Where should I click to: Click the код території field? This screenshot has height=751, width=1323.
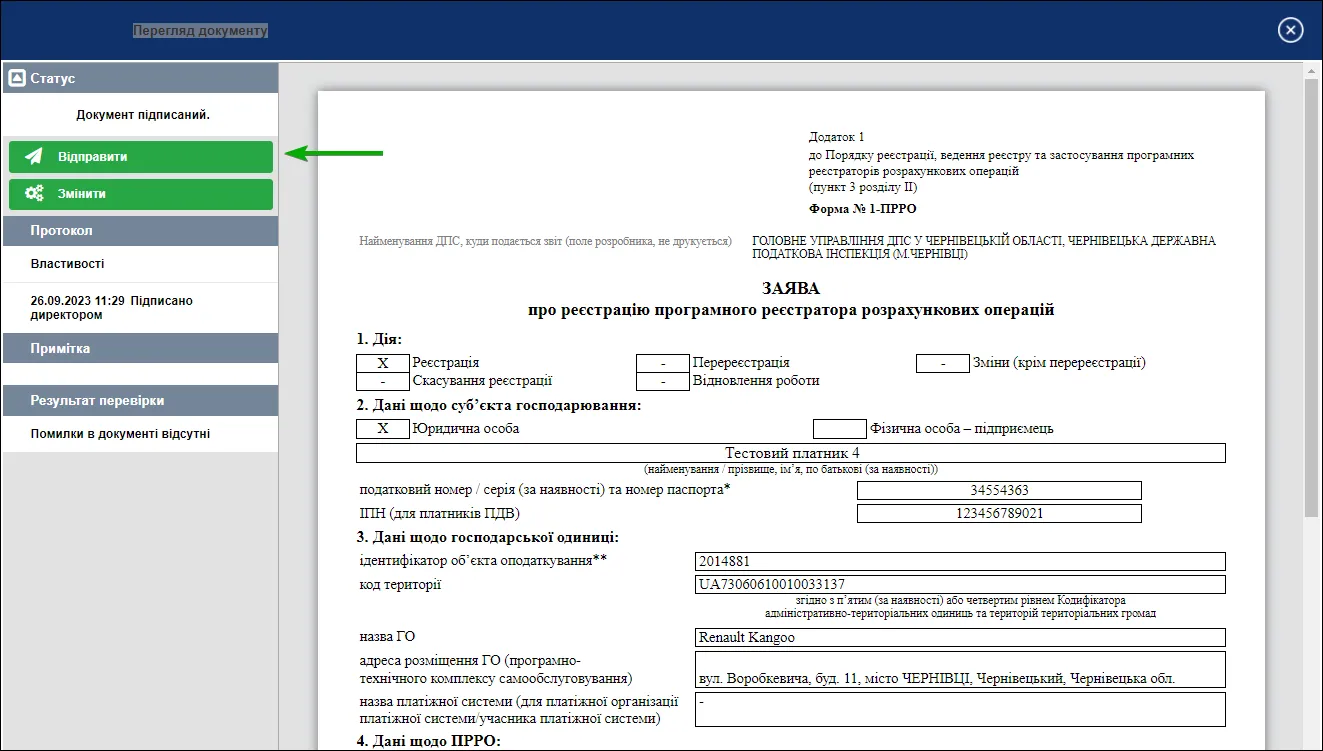tap(960, 584)
